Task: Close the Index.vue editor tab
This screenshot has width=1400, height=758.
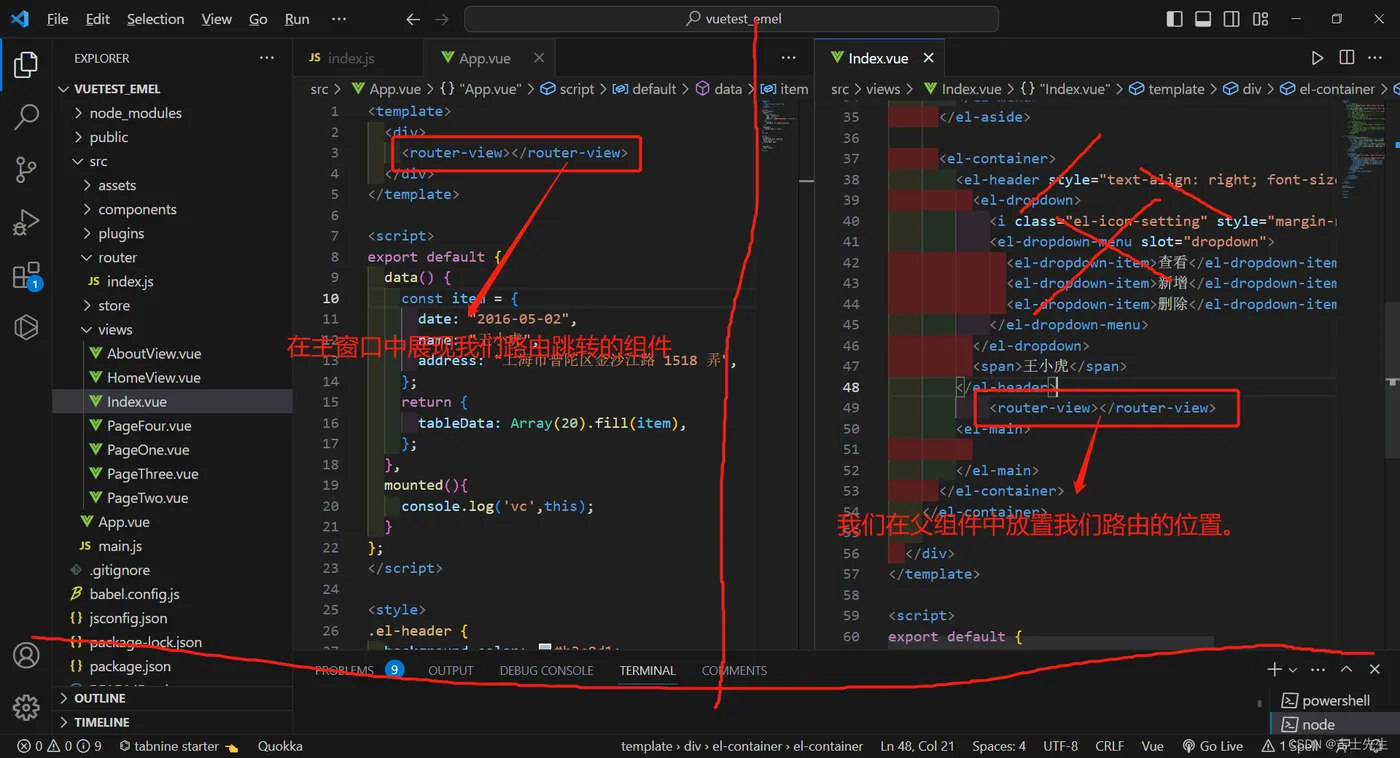Action: (928, 58)
